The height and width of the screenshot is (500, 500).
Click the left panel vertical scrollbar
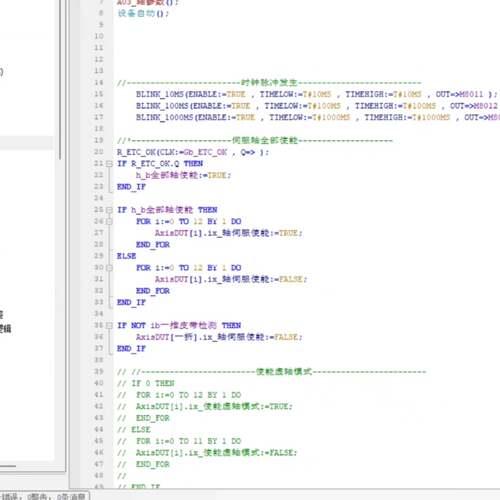[60, 80]
